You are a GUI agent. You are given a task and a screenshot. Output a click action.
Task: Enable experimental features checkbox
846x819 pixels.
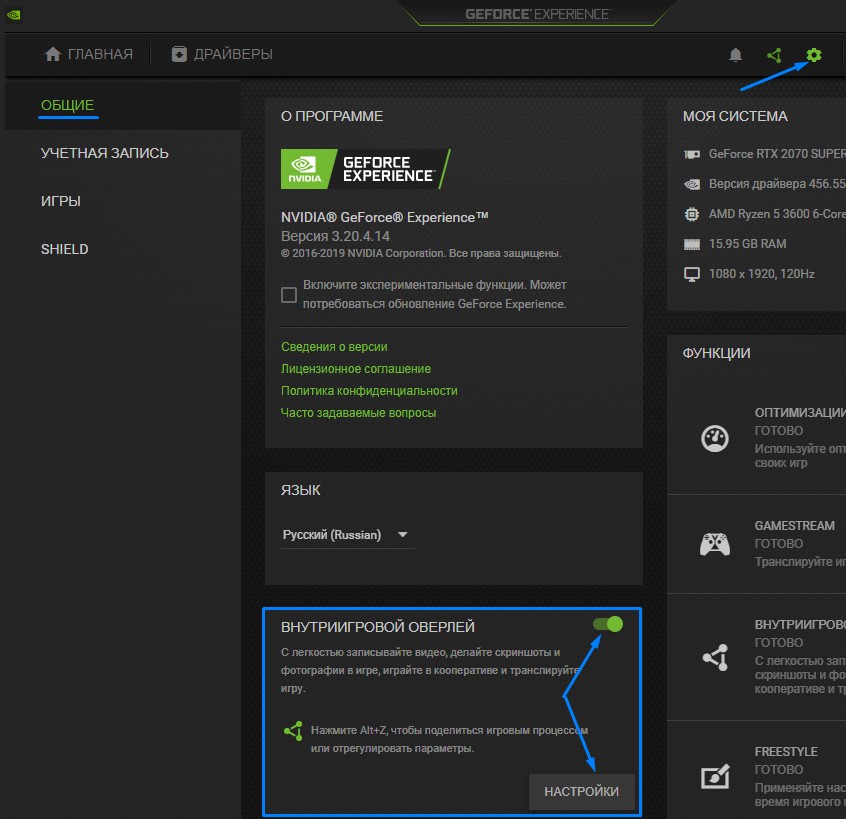(289, 295)
